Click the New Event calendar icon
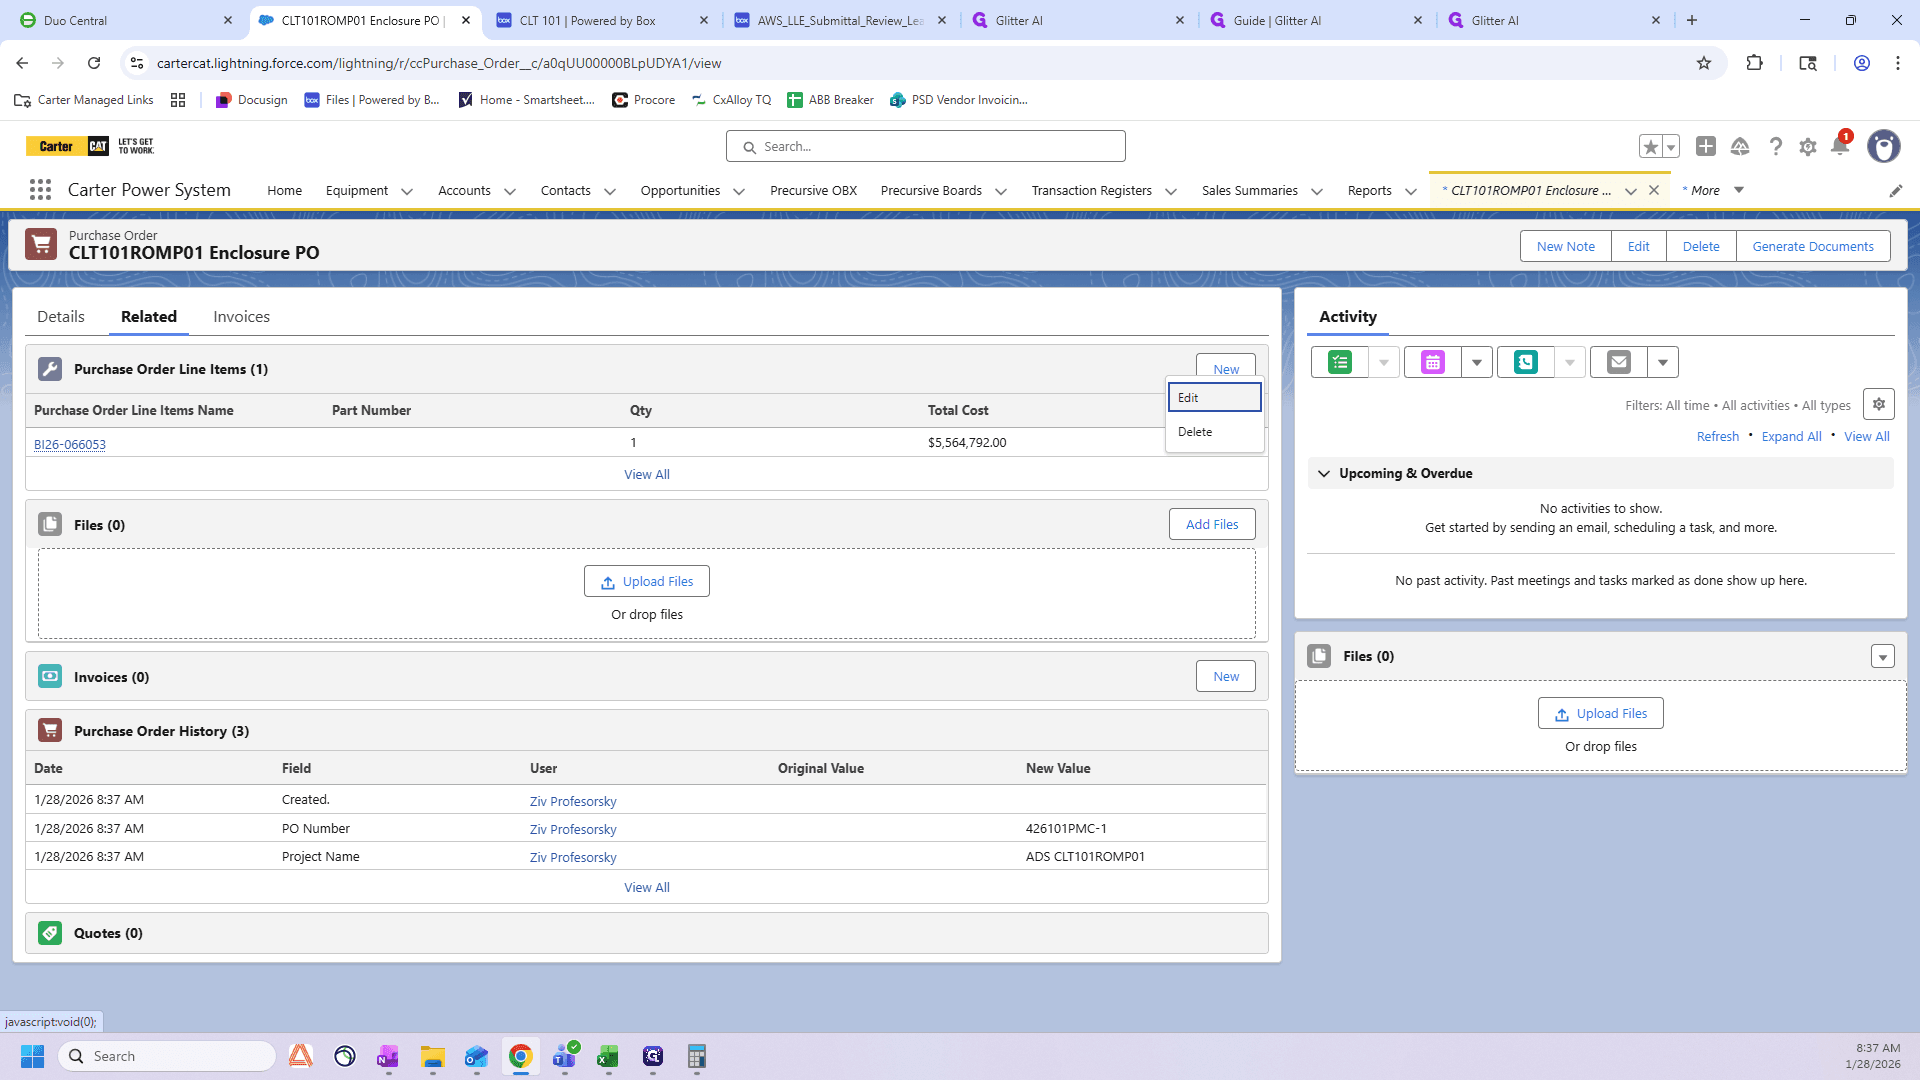Screen dimensions: 1920x1080 point(1433,362)
